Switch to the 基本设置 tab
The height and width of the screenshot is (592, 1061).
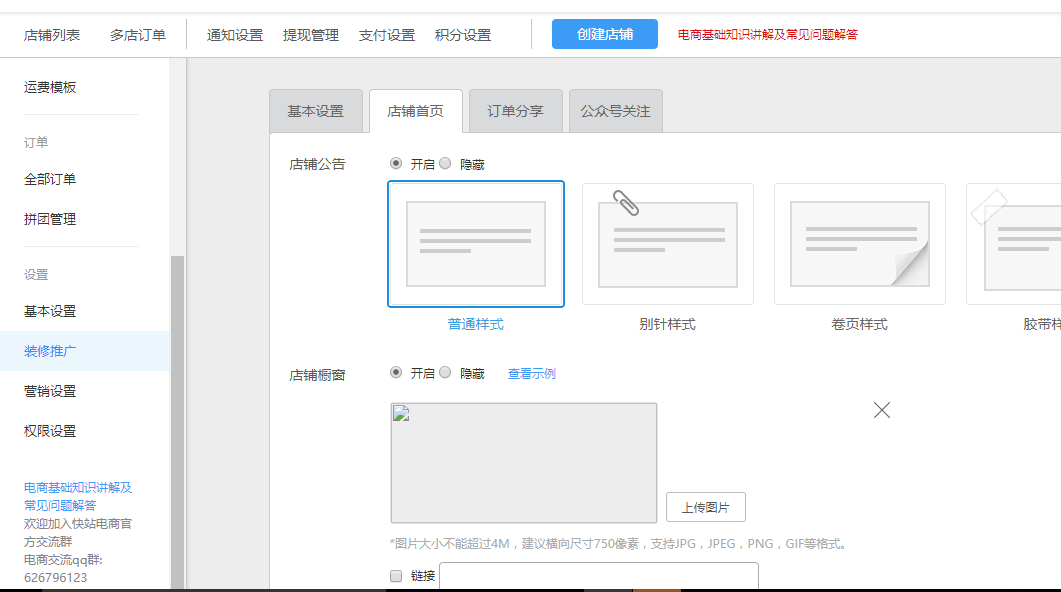316,112
